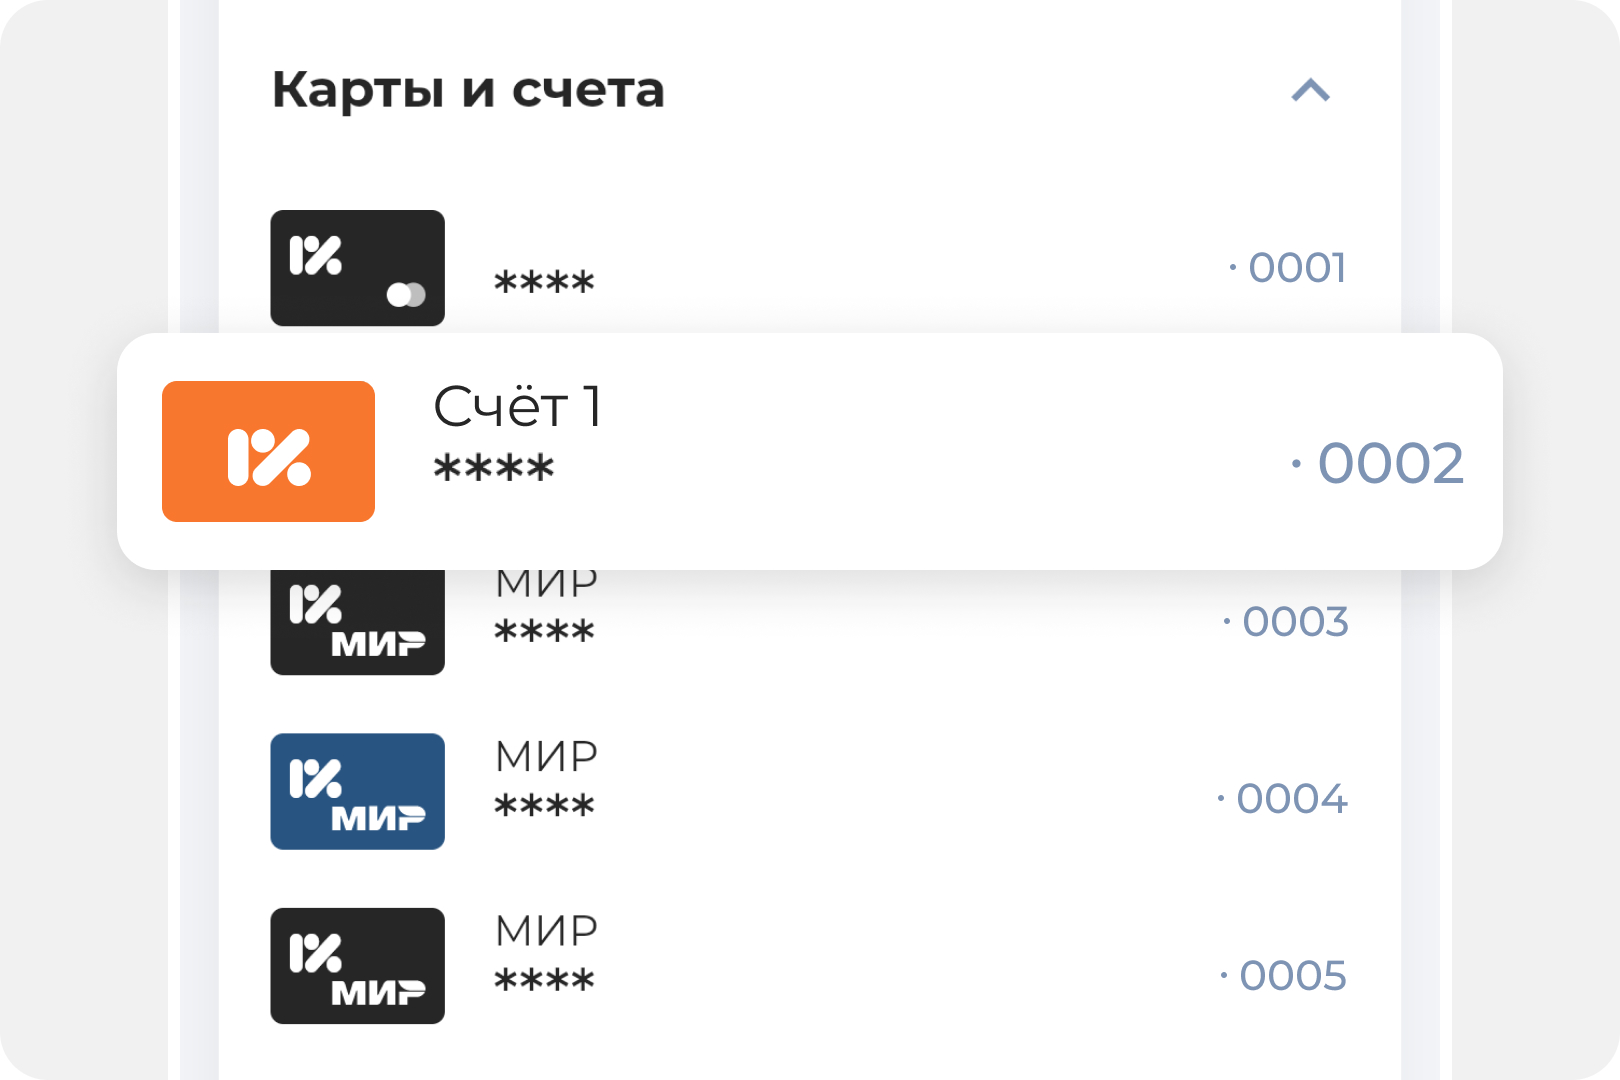Open the МИР card label for 0004
Screen dimensions: 1620x1080
pos(546,757)
